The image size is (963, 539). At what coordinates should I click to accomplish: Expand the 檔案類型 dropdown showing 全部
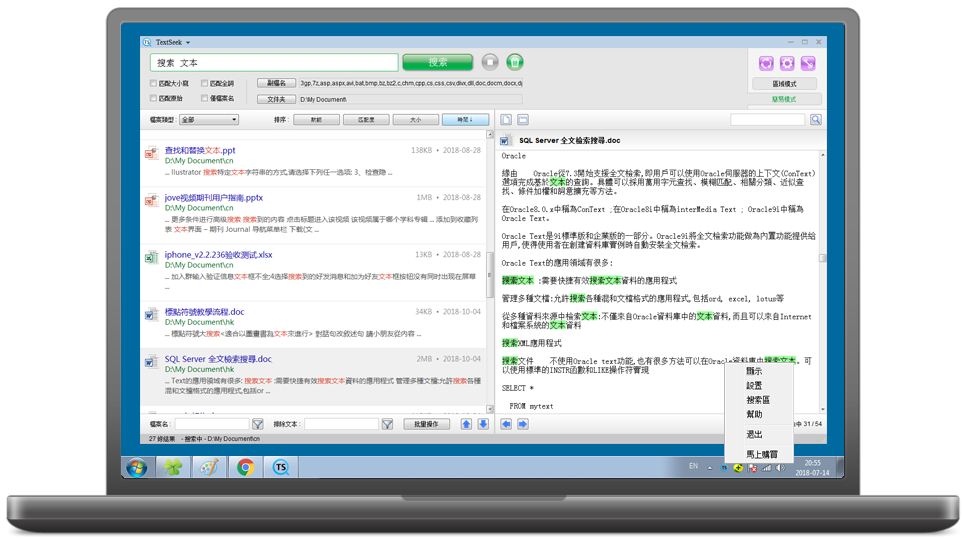208,120
